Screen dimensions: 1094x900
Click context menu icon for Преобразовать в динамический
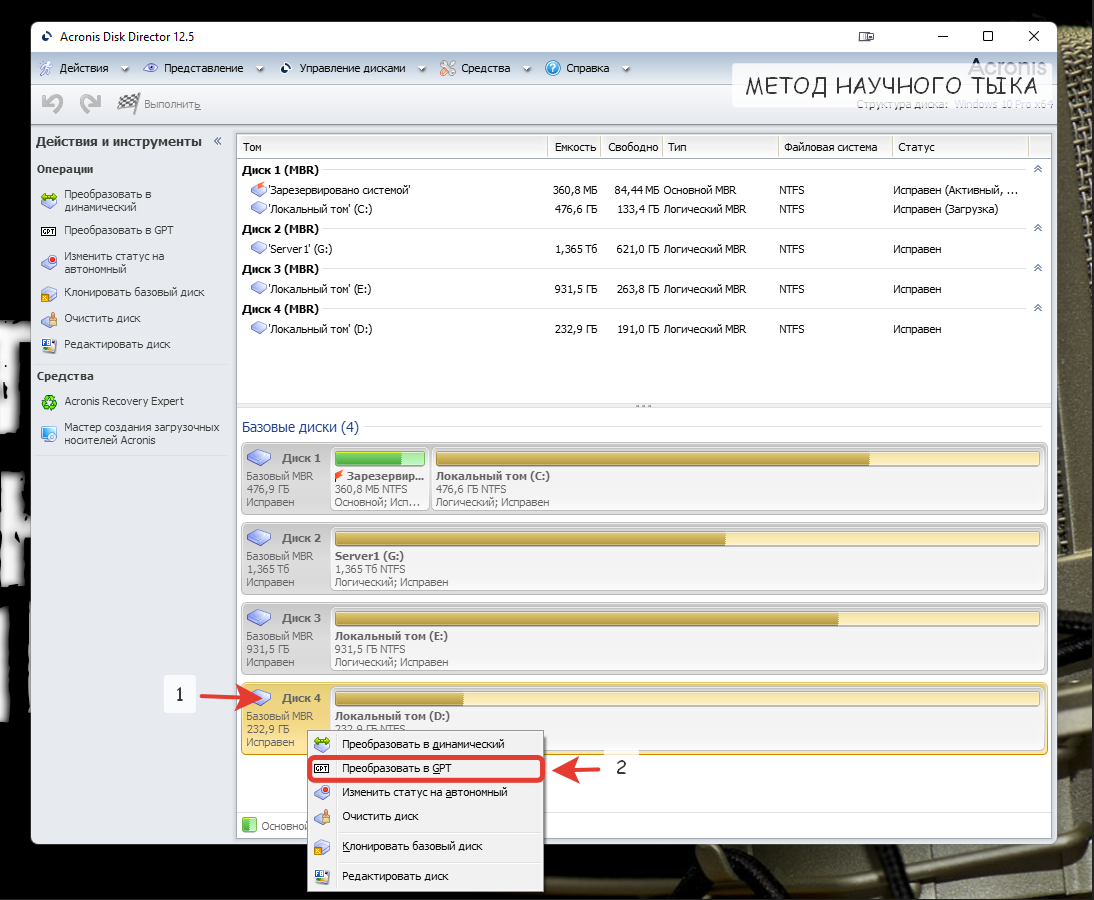pos(322,744)
